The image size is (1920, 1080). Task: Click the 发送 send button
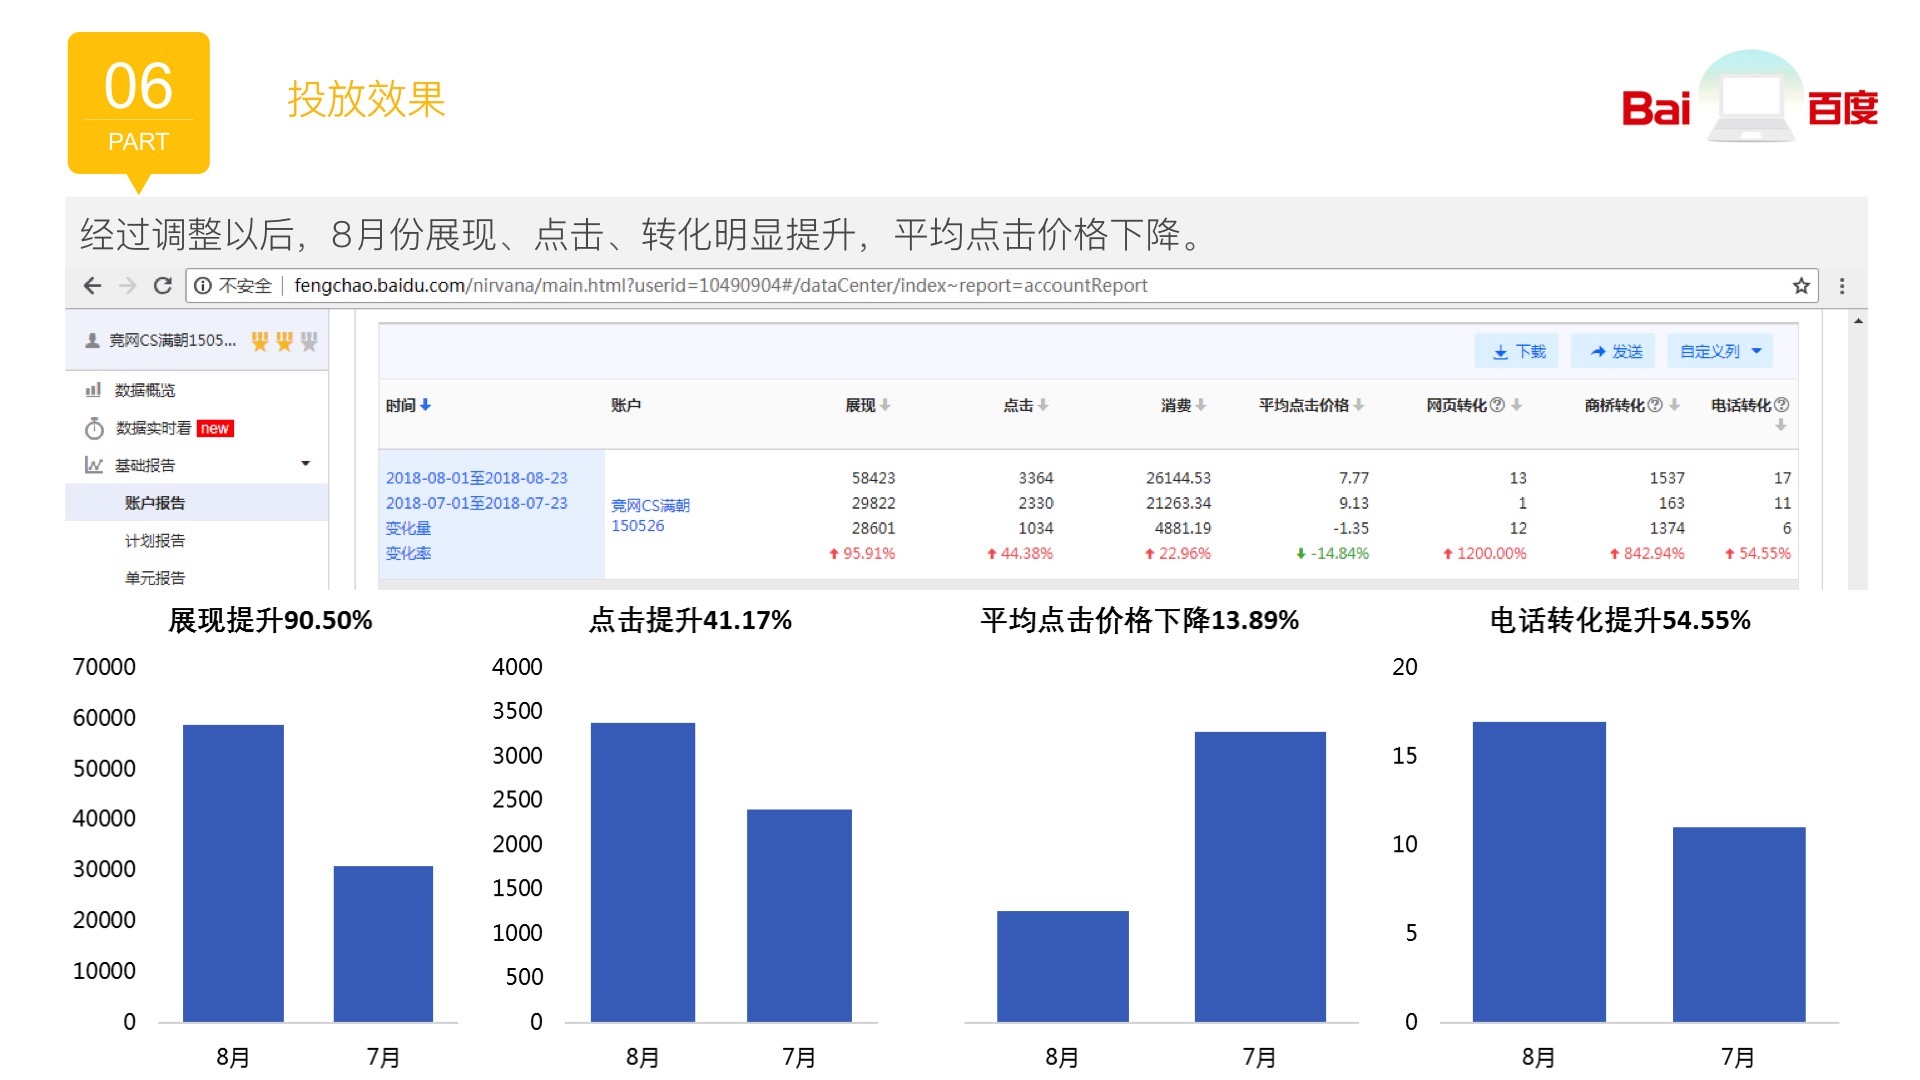(x=1614, y=351)
